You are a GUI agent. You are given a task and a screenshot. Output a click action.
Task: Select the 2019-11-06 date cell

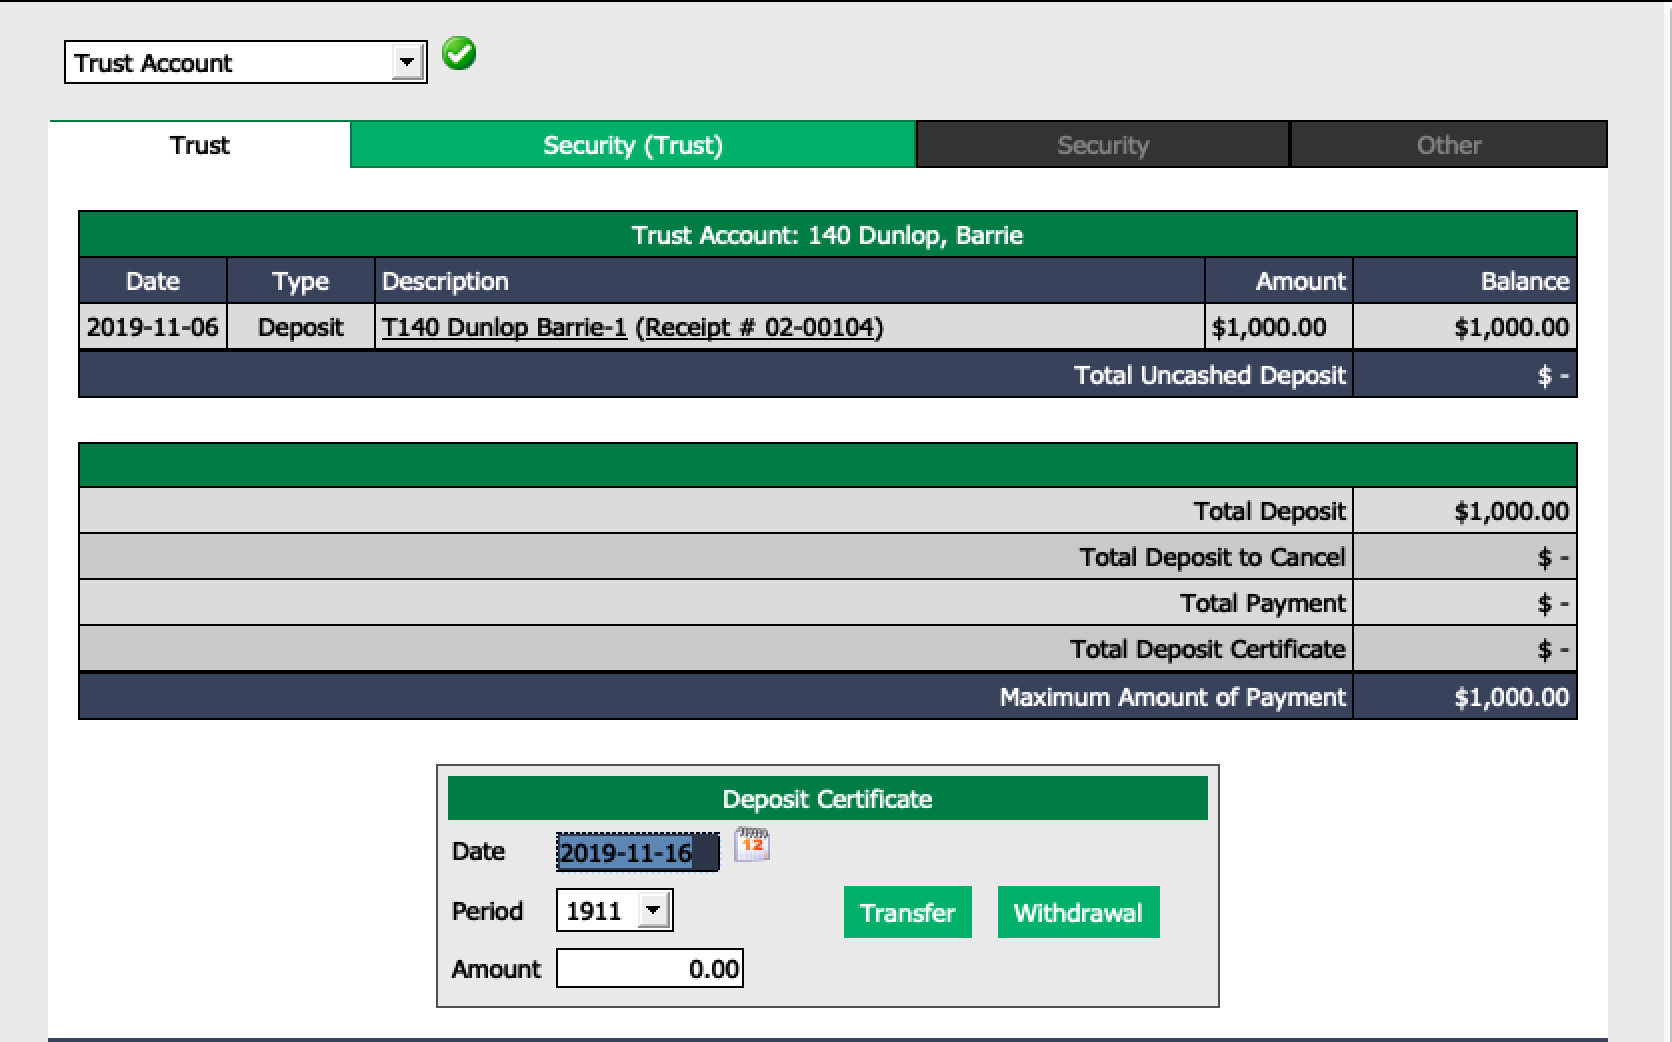click(153, 327)
